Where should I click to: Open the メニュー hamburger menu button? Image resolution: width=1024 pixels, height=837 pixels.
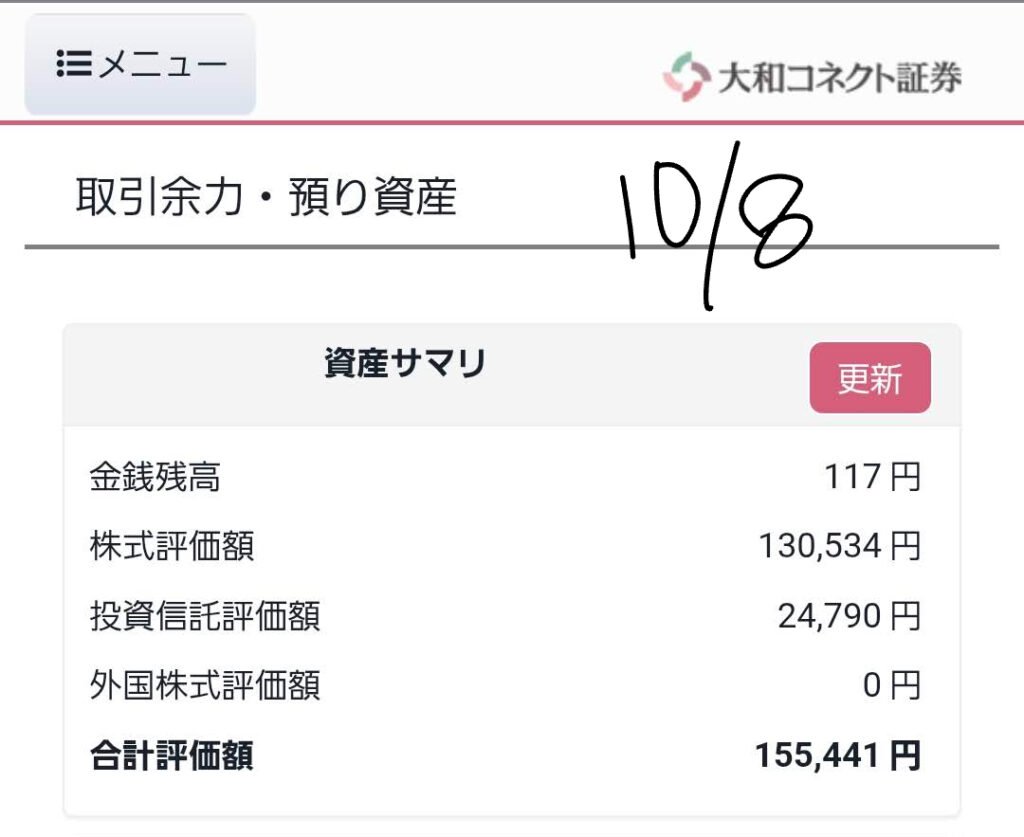[x=140, y=65]
